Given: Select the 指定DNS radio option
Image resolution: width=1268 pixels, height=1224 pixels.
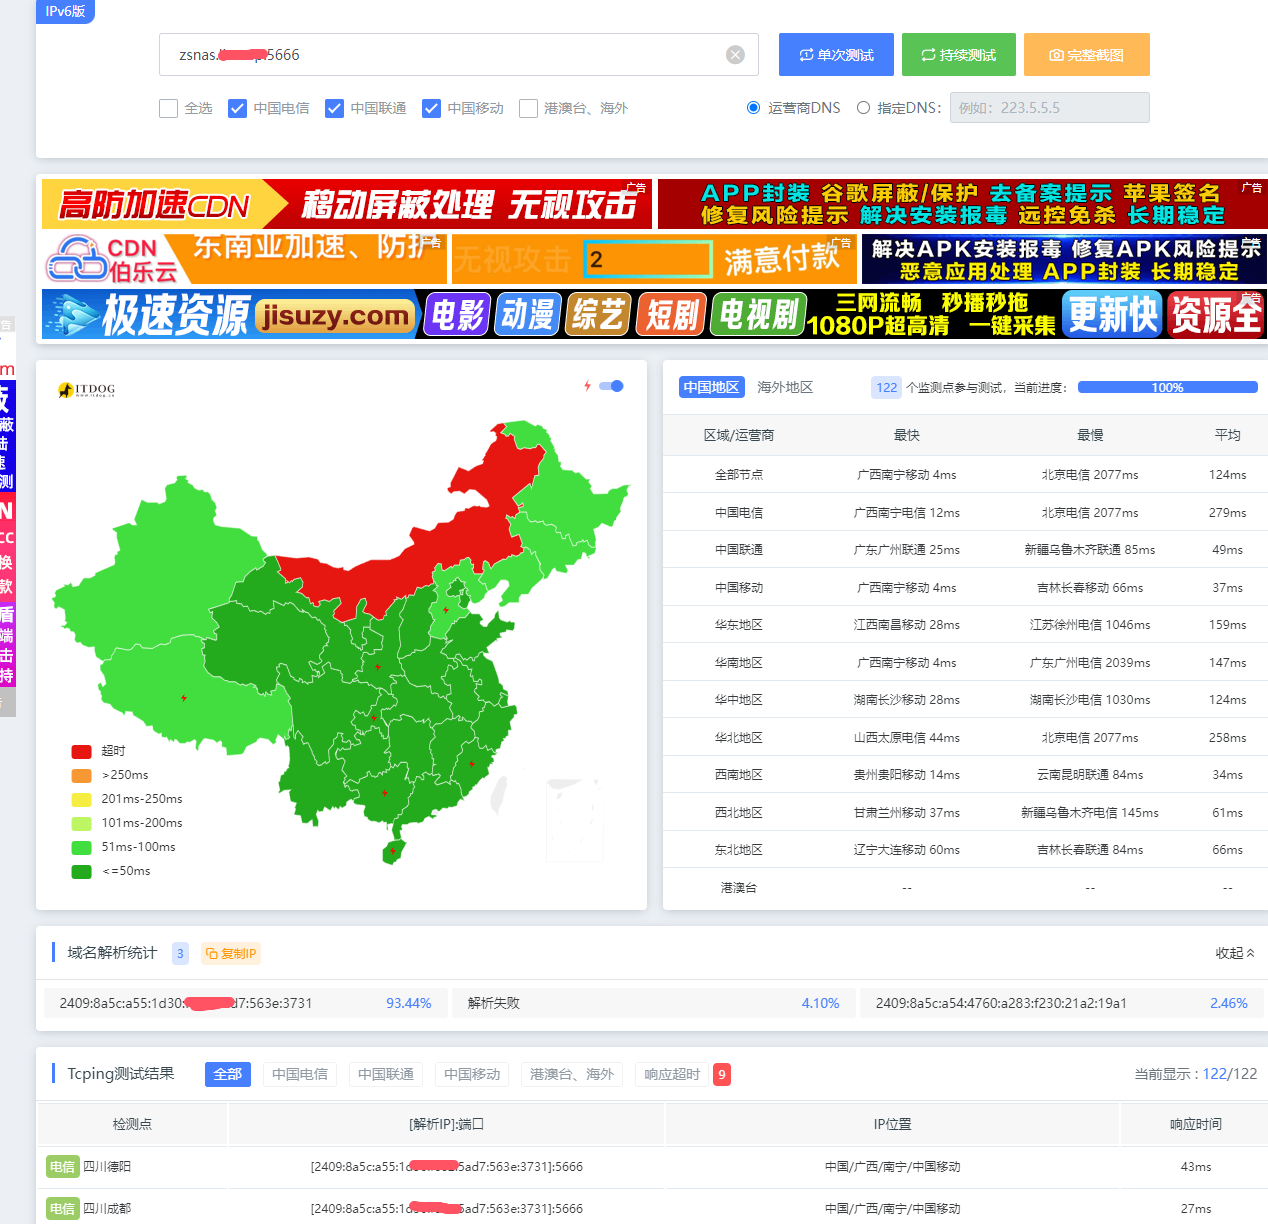Looking at the screenshot, I should click(863, 108).
